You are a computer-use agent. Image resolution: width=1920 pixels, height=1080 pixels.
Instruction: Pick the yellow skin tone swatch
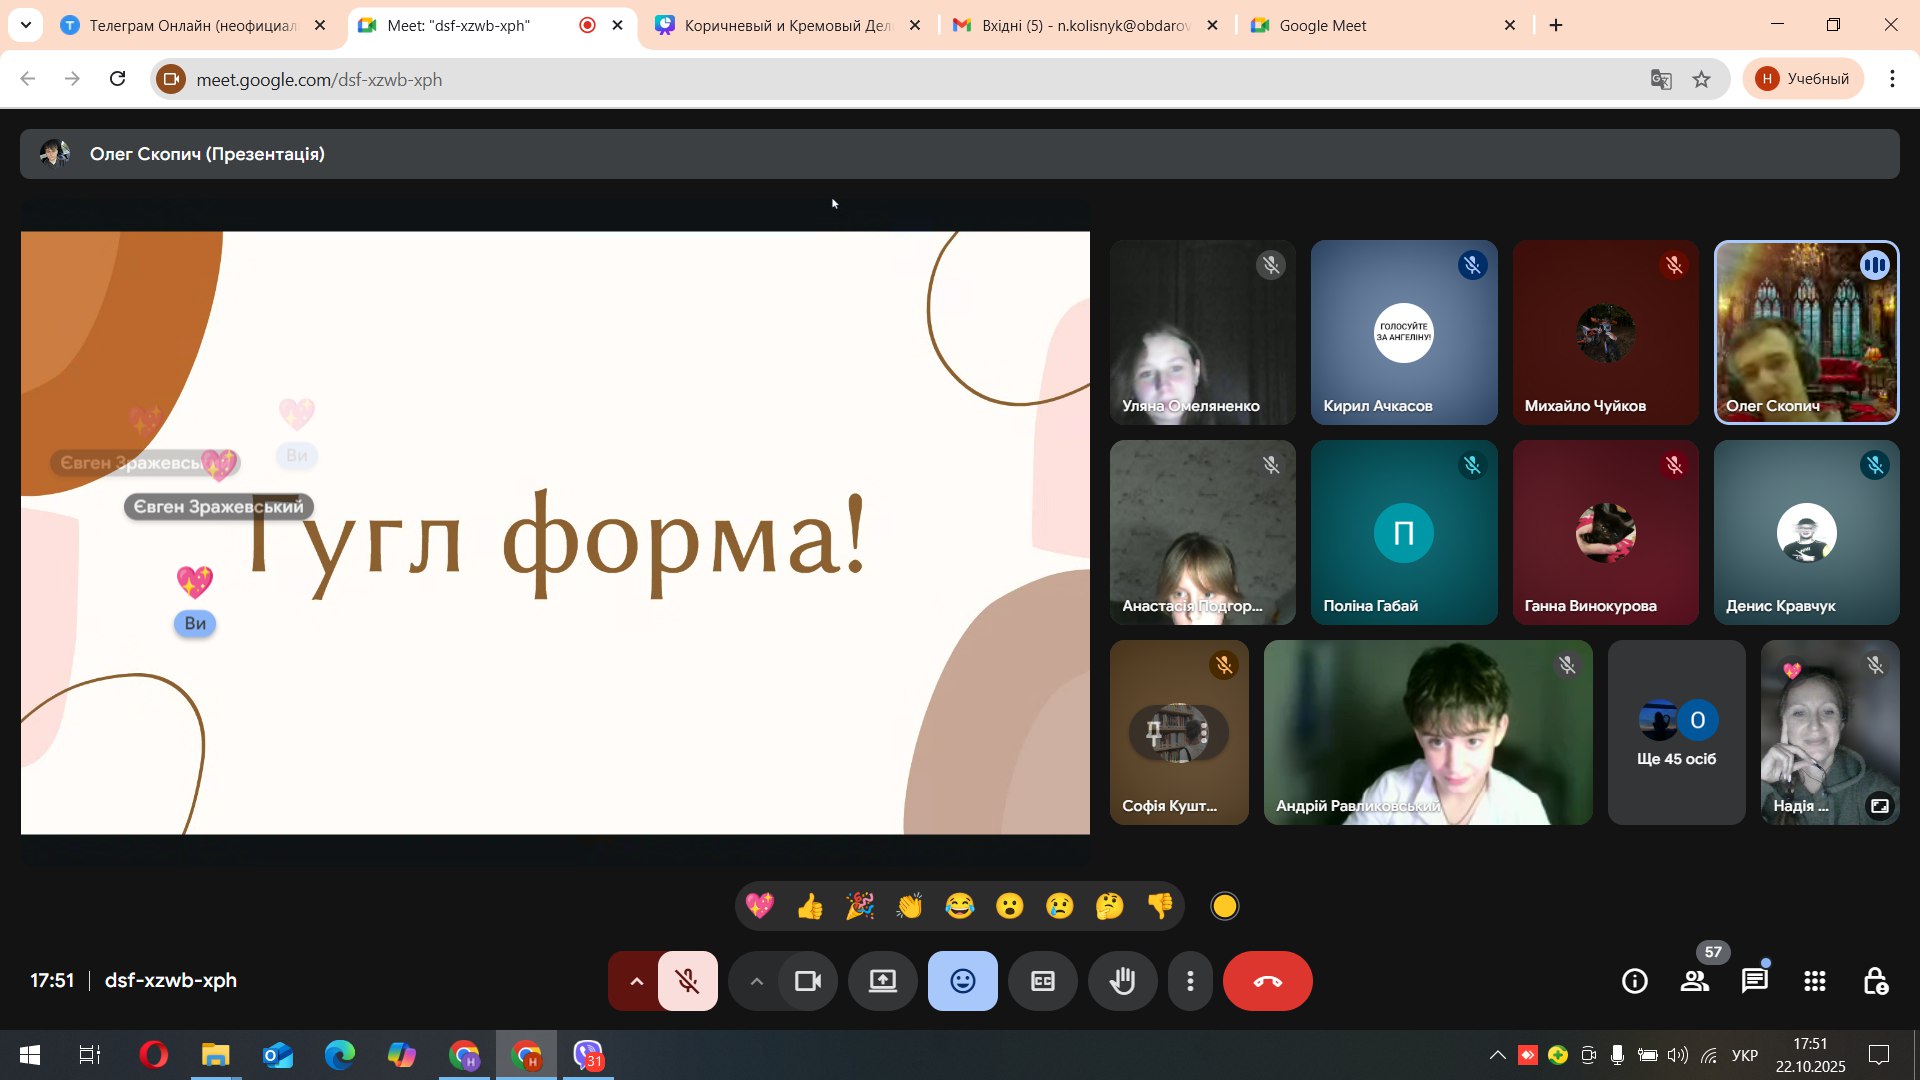[1224, 906]
